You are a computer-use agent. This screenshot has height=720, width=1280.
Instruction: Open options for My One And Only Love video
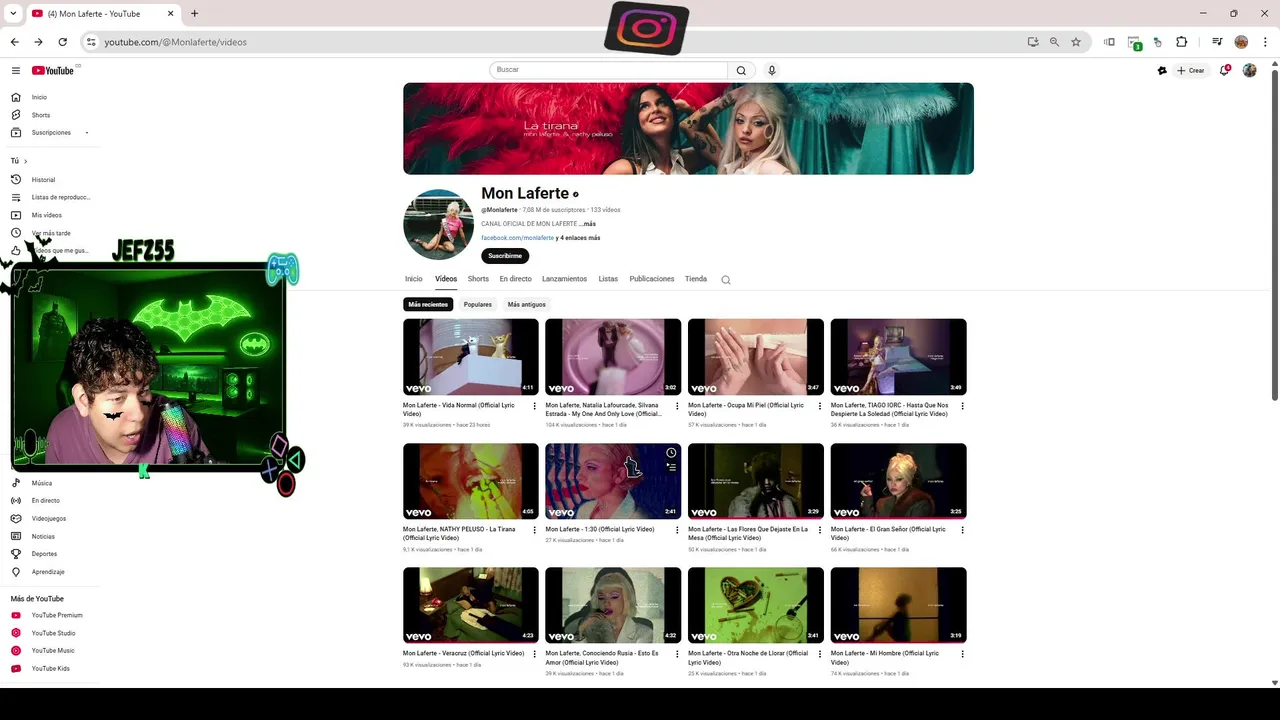(677, 406)
